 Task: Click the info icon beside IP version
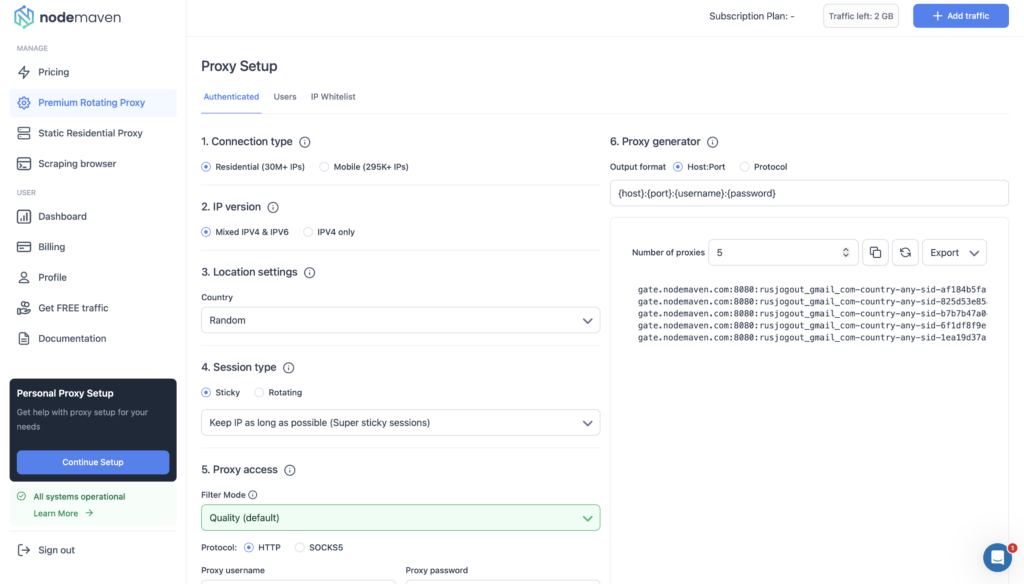[x=273, y=207]
